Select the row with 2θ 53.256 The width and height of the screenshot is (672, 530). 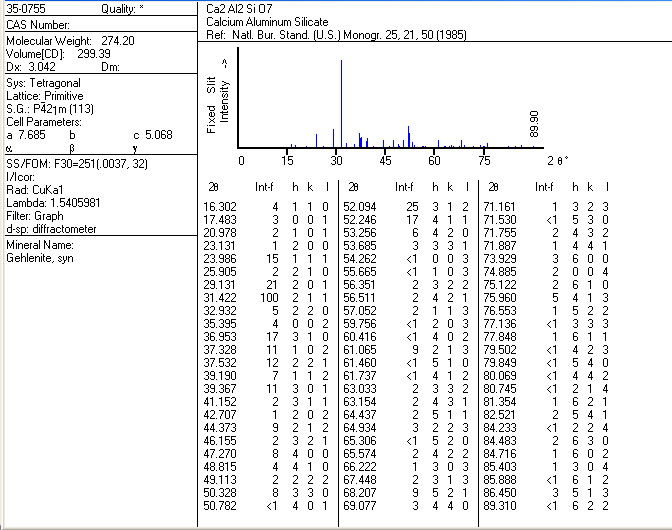tap(406, 233)
